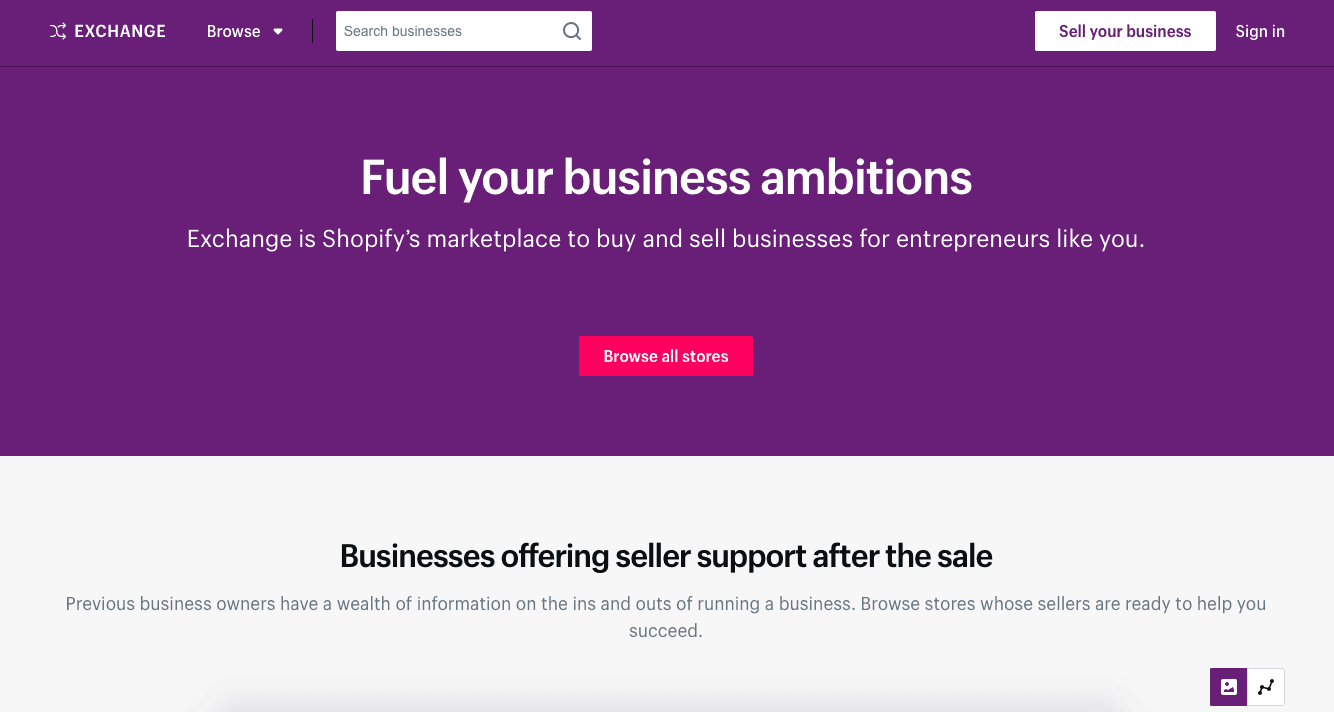
Task: Open the Sign in link
Action: pos(1259,31)
